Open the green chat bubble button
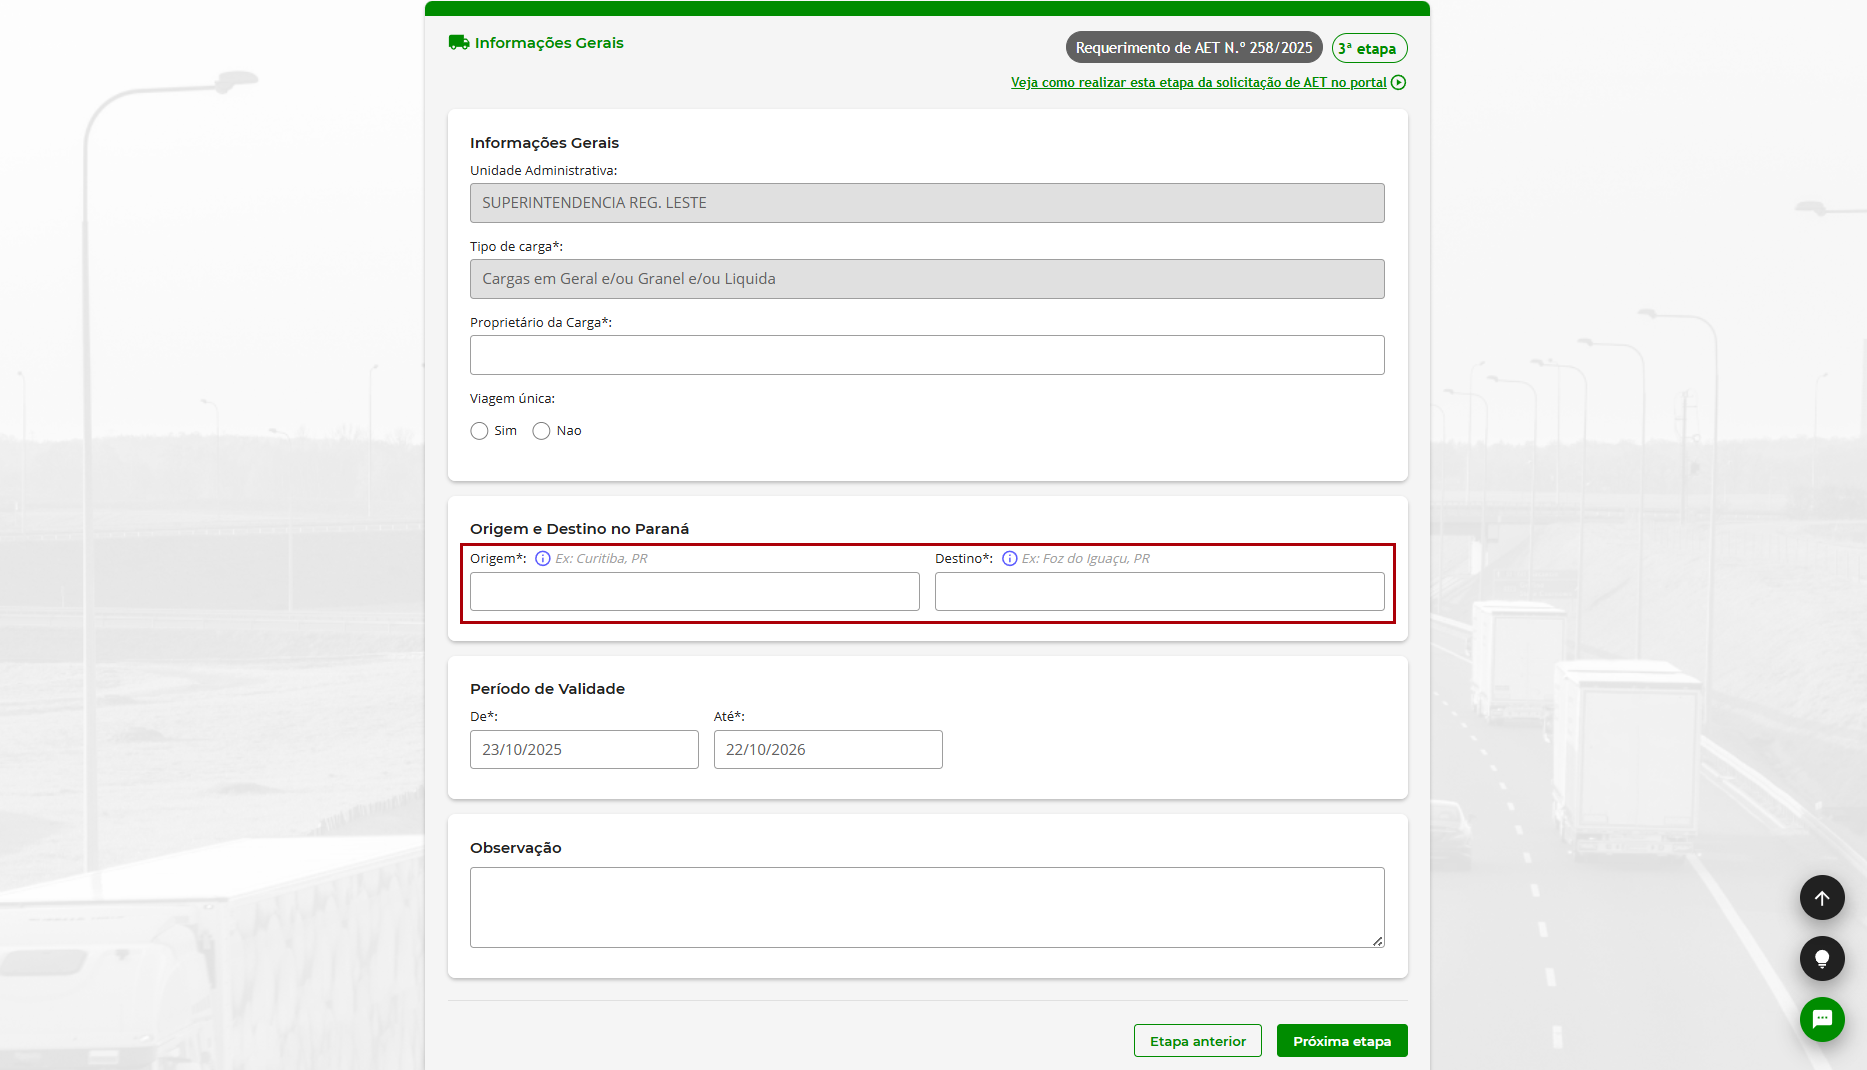Screen dimensions: 1867x1070 point(1822,1019)
